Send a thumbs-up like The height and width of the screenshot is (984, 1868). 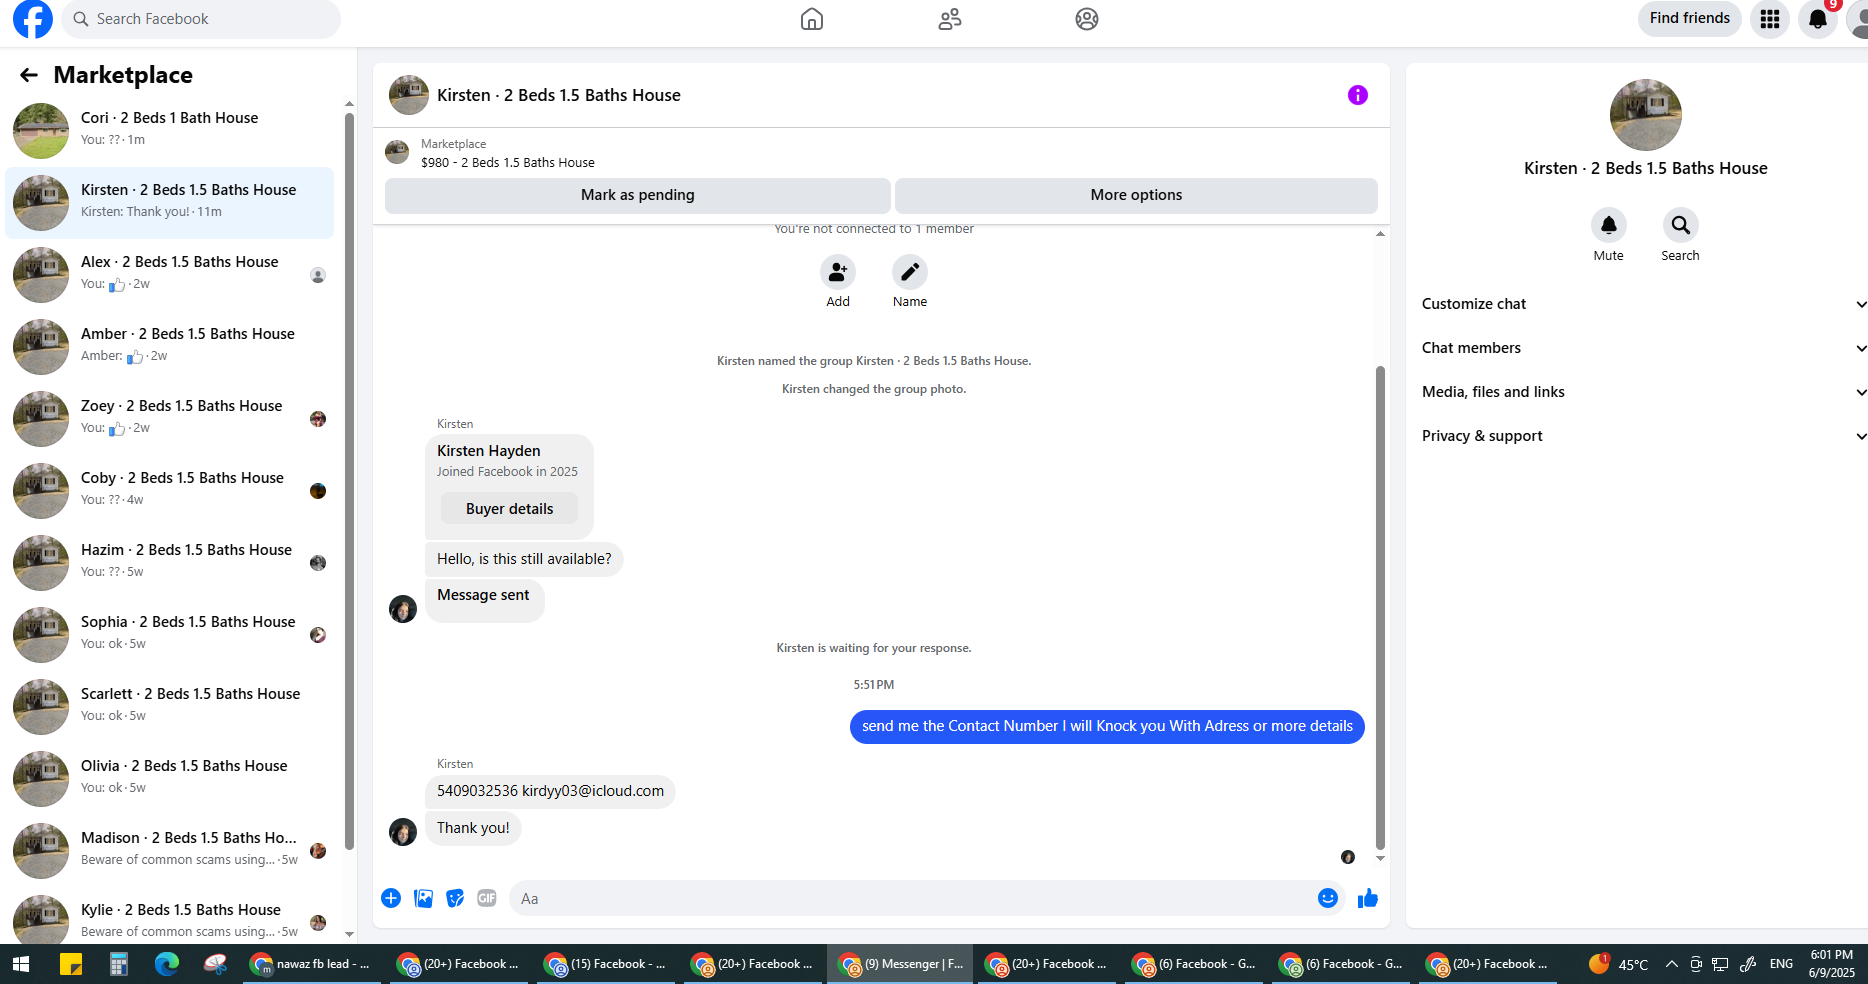(x=1368, y=898)
